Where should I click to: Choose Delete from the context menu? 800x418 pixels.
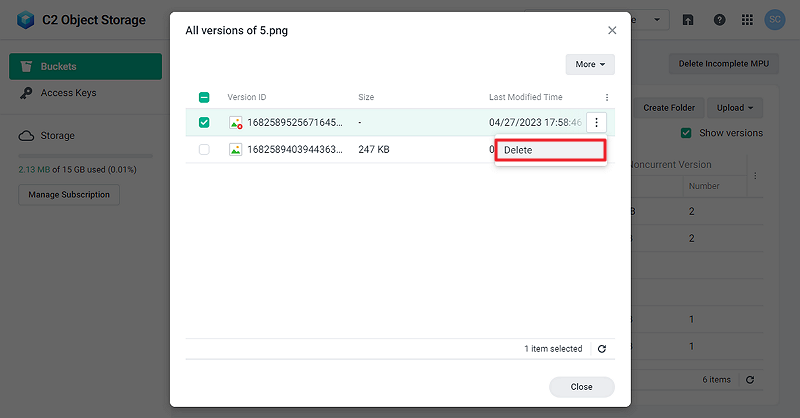[551, 150]
